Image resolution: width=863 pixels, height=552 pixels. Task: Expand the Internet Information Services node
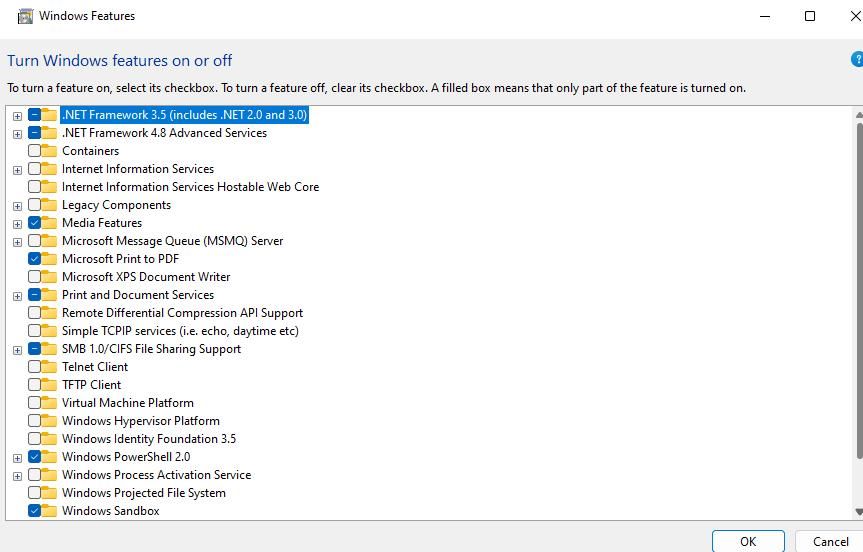[x=18, y=170]
